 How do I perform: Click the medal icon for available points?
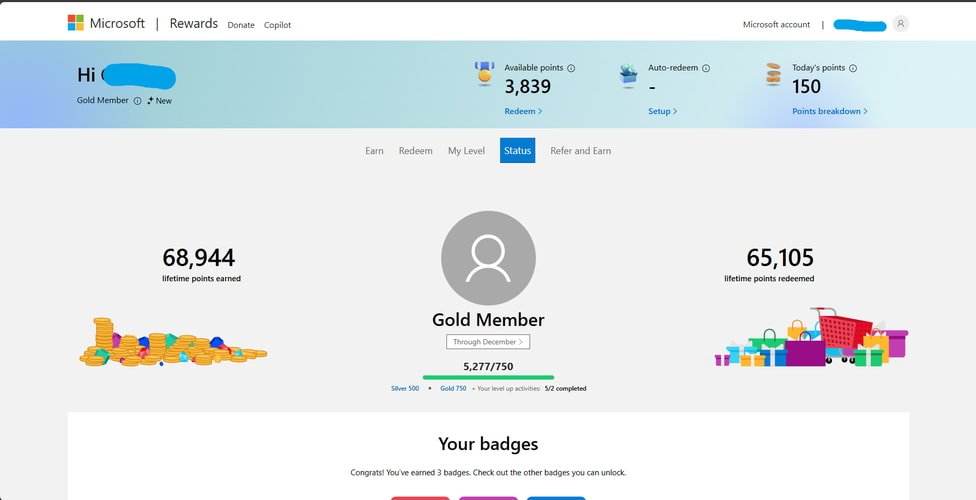[x=484, y=73]
